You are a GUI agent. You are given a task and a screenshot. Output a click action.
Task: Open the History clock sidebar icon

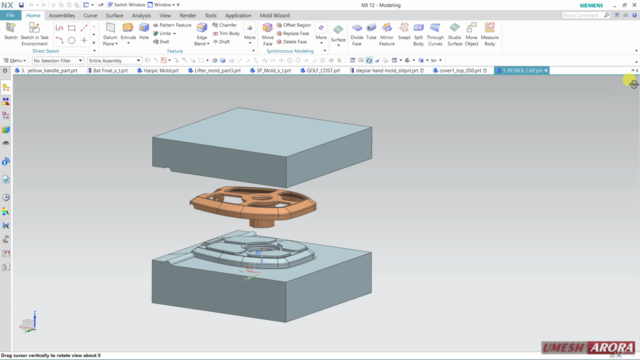6,198
